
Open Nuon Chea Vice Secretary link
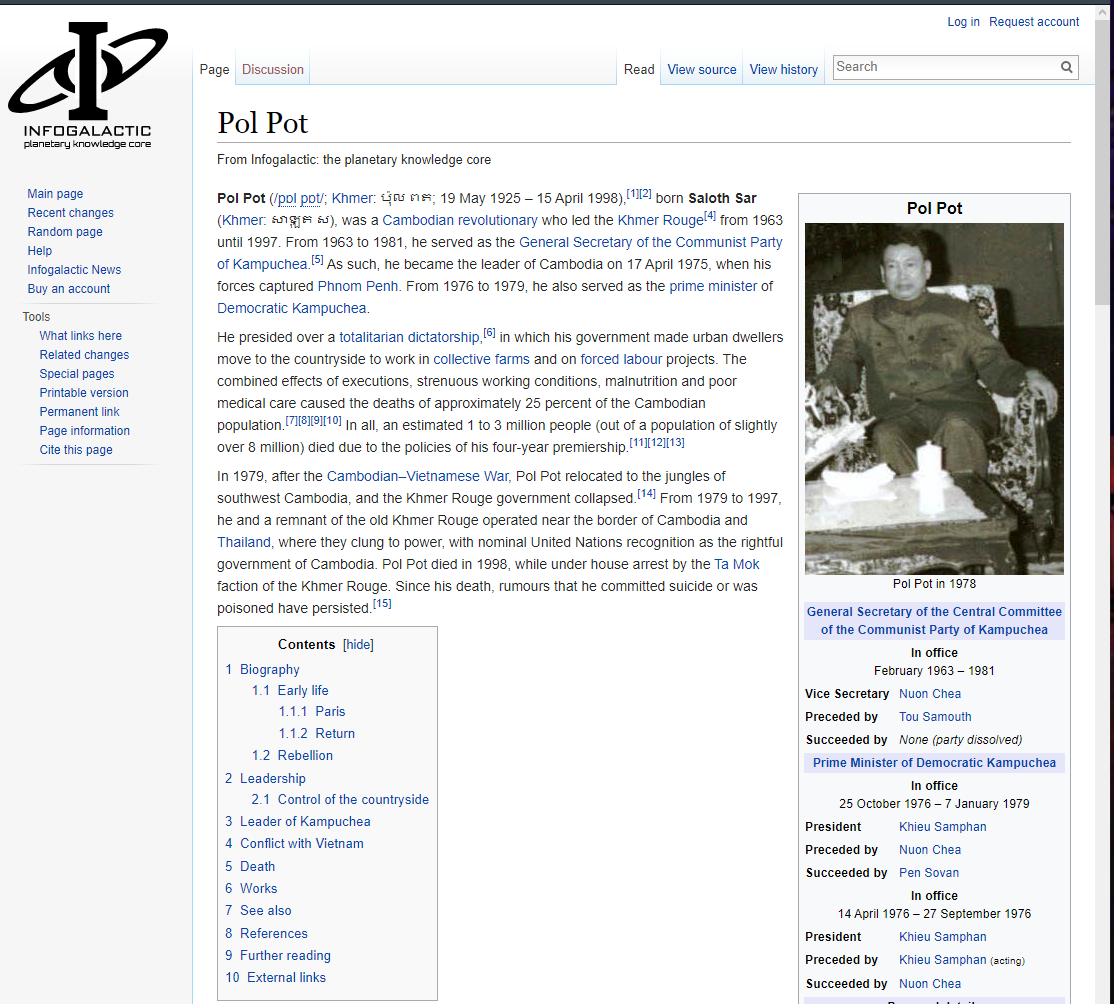pyautogui.click(x=930, y=694)
